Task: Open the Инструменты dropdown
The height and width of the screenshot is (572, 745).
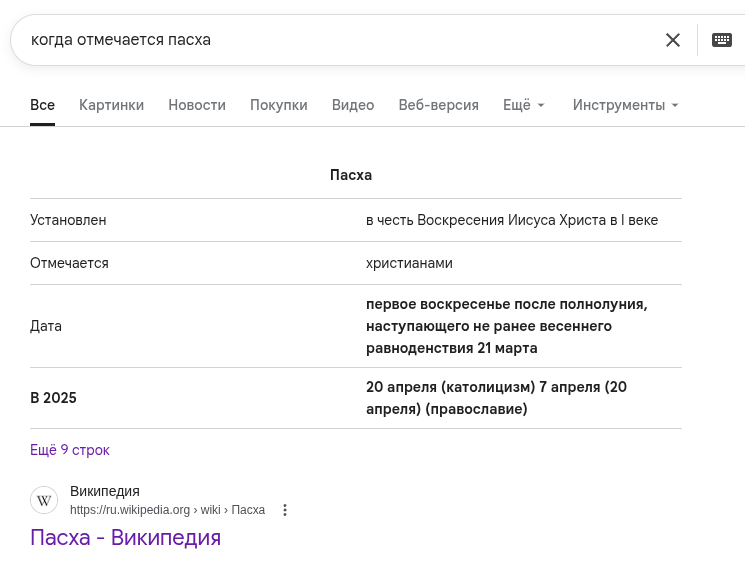Action: 625,105
